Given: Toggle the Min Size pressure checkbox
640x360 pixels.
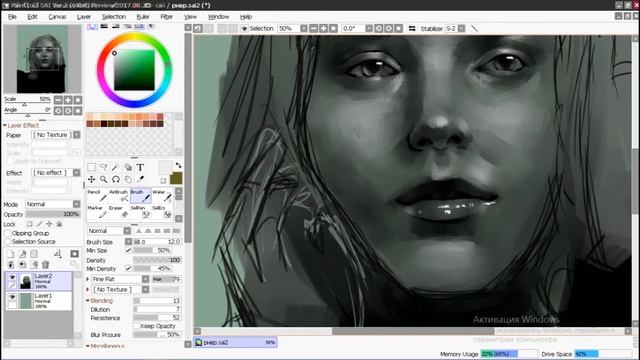Looking at the screenshot, I should [129, 250].
